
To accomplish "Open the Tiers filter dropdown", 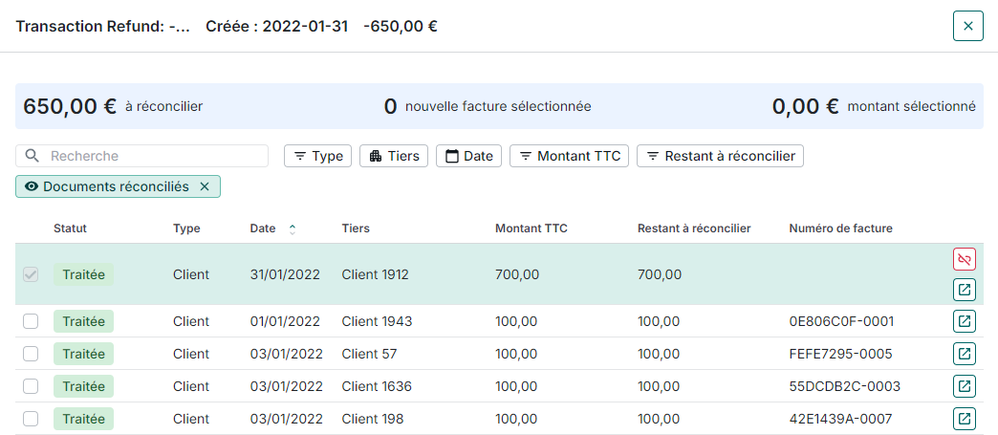I will point(394,156).
